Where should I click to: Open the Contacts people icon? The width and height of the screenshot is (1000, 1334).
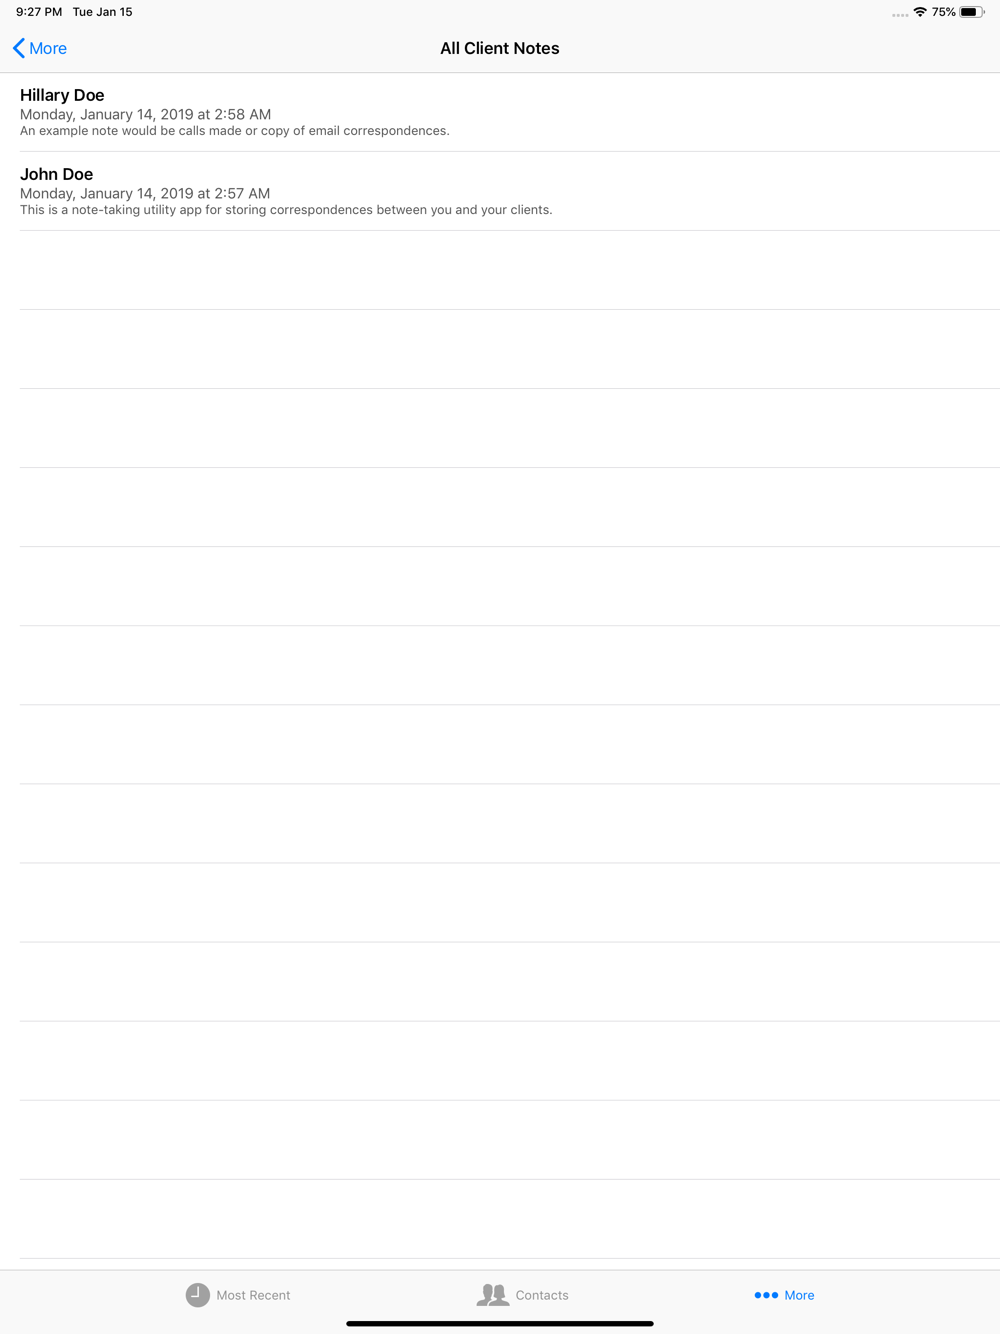tap(493, 1295)
